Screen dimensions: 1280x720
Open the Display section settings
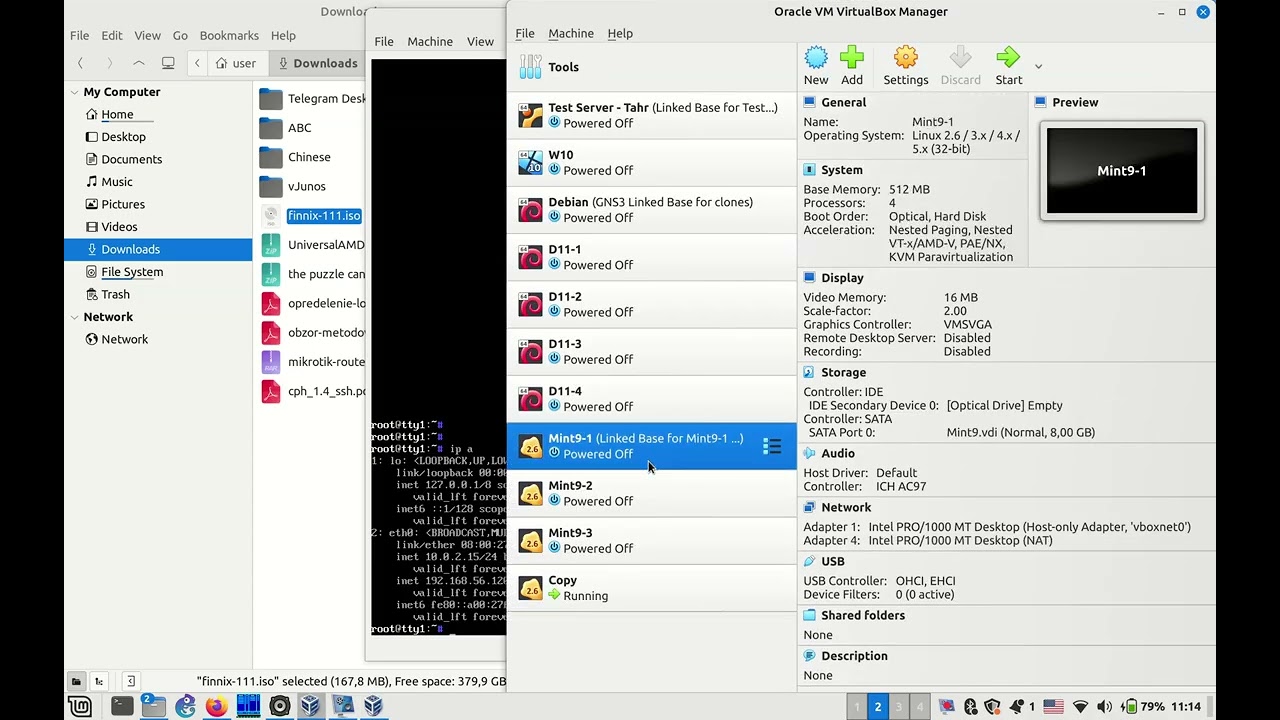coord(842,278)
